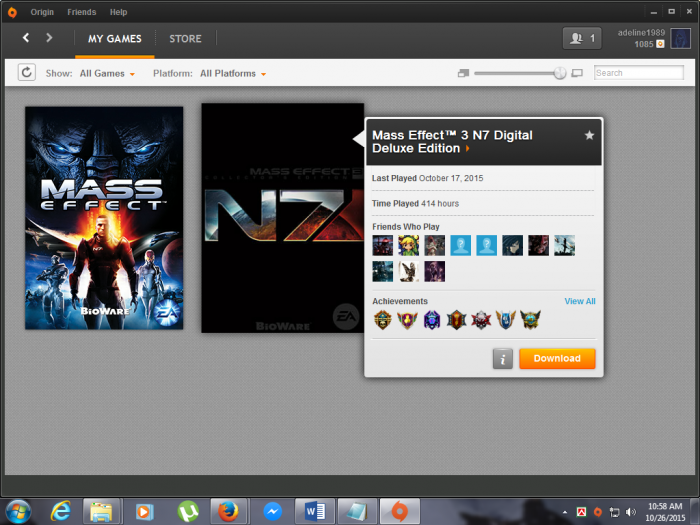The image size is (700, 525).
Task: Open the Origin menu
Action: (x=42, y=12)
